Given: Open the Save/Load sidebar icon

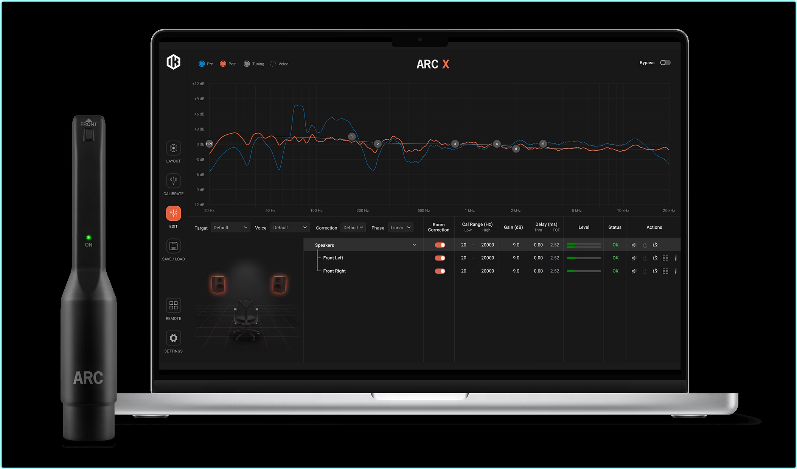Looking at the screenshot, I should (x=173, y=246).
